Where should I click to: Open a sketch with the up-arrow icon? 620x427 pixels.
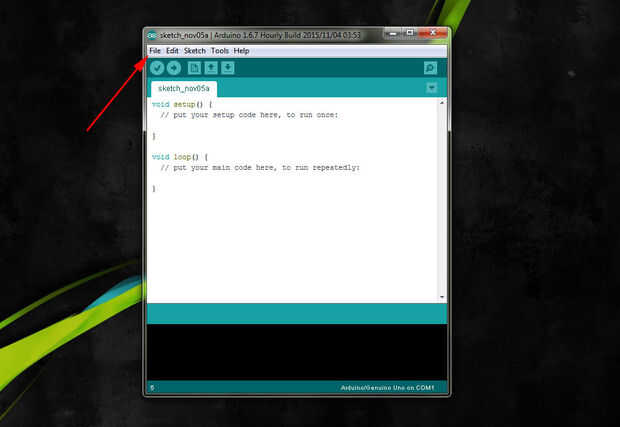[x=211, y=68]
